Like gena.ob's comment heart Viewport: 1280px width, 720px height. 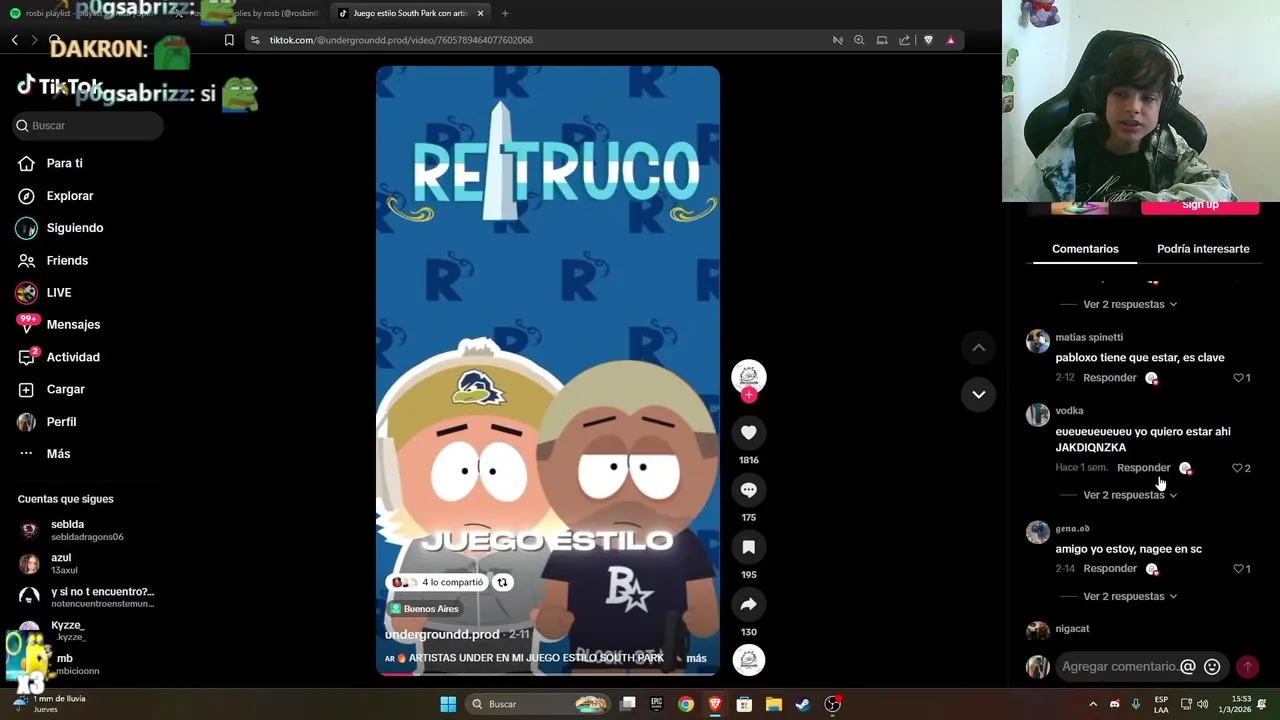tap(1239, 569)
